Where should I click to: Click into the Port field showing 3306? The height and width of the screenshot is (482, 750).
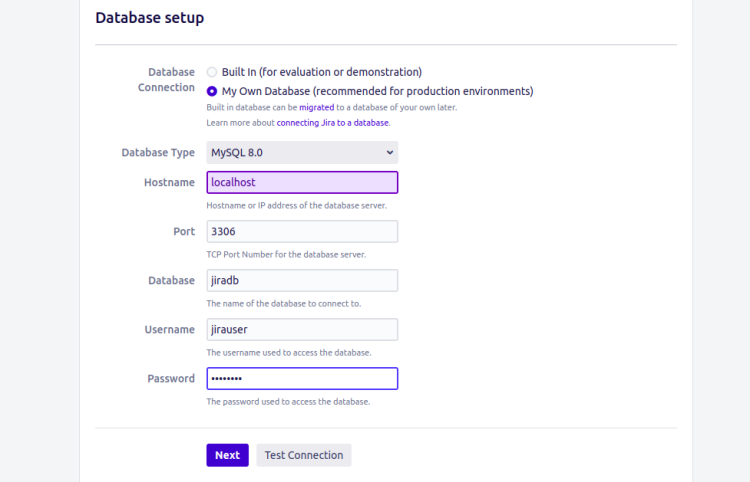click(302, 231)
